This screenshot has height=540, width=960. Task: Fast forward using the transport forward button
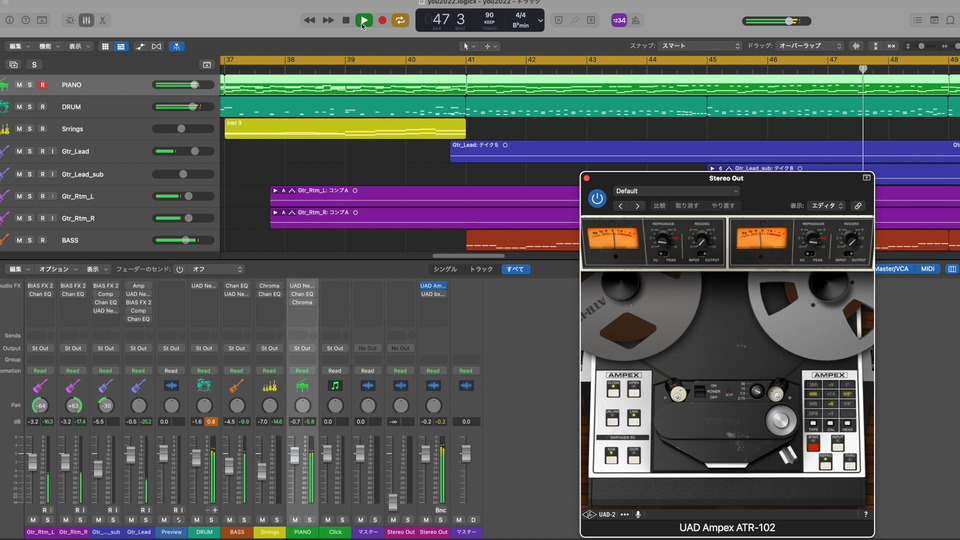coord(328,20)
